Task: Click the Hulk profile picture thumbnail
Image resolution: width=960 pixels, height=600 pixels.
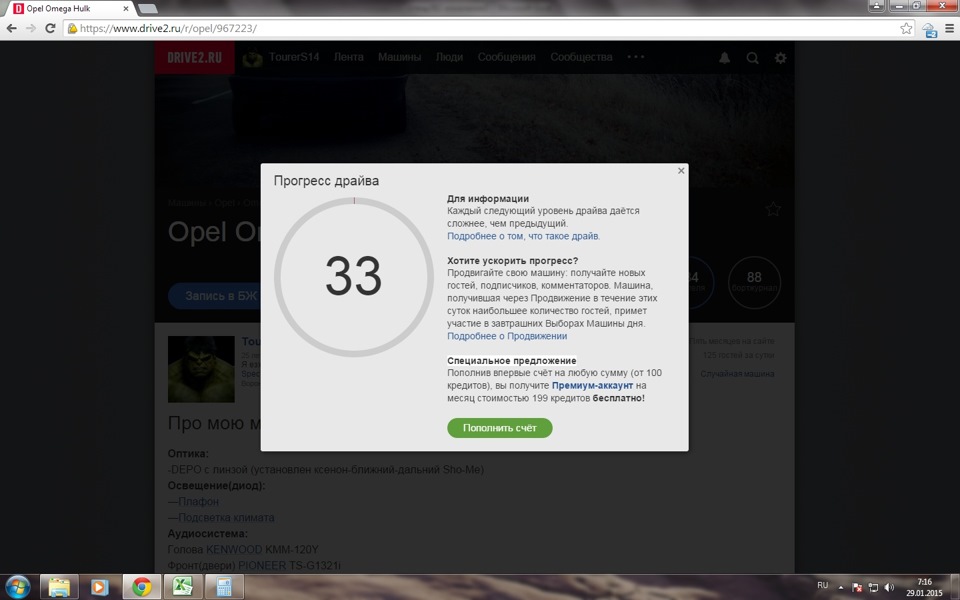Action: 201,369
